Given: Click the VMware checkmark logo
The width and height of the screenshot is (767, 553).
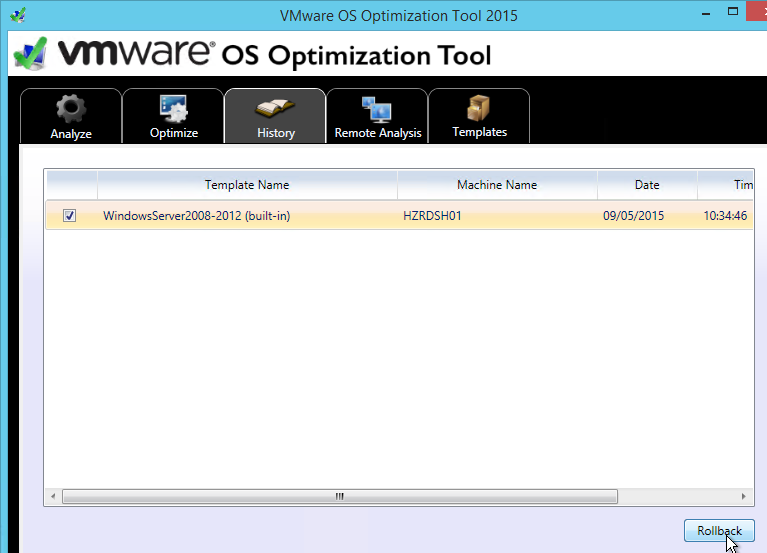Looking at the screenshot, I should pos(30,53).
